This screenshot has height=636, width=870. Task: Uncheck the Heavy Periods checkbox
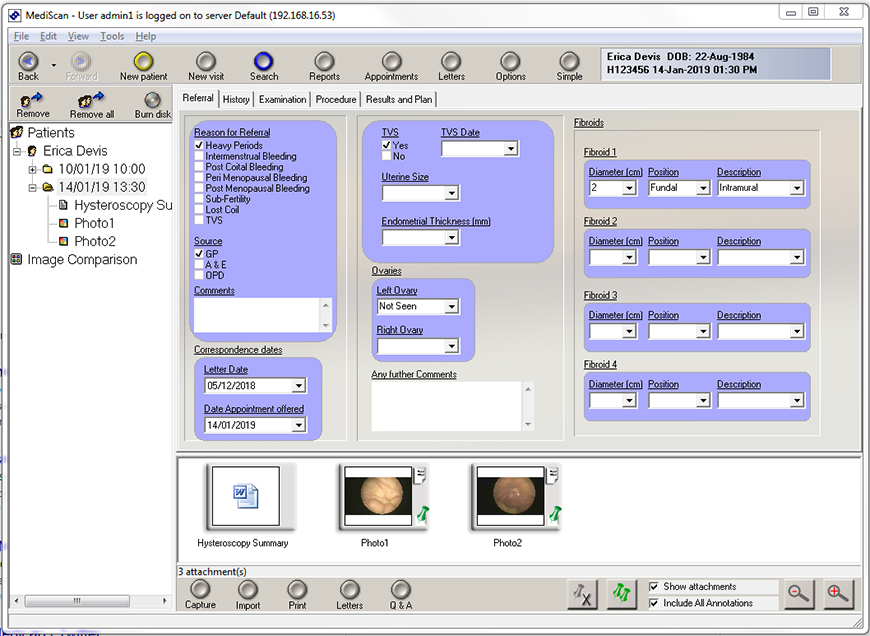[199, 145]
